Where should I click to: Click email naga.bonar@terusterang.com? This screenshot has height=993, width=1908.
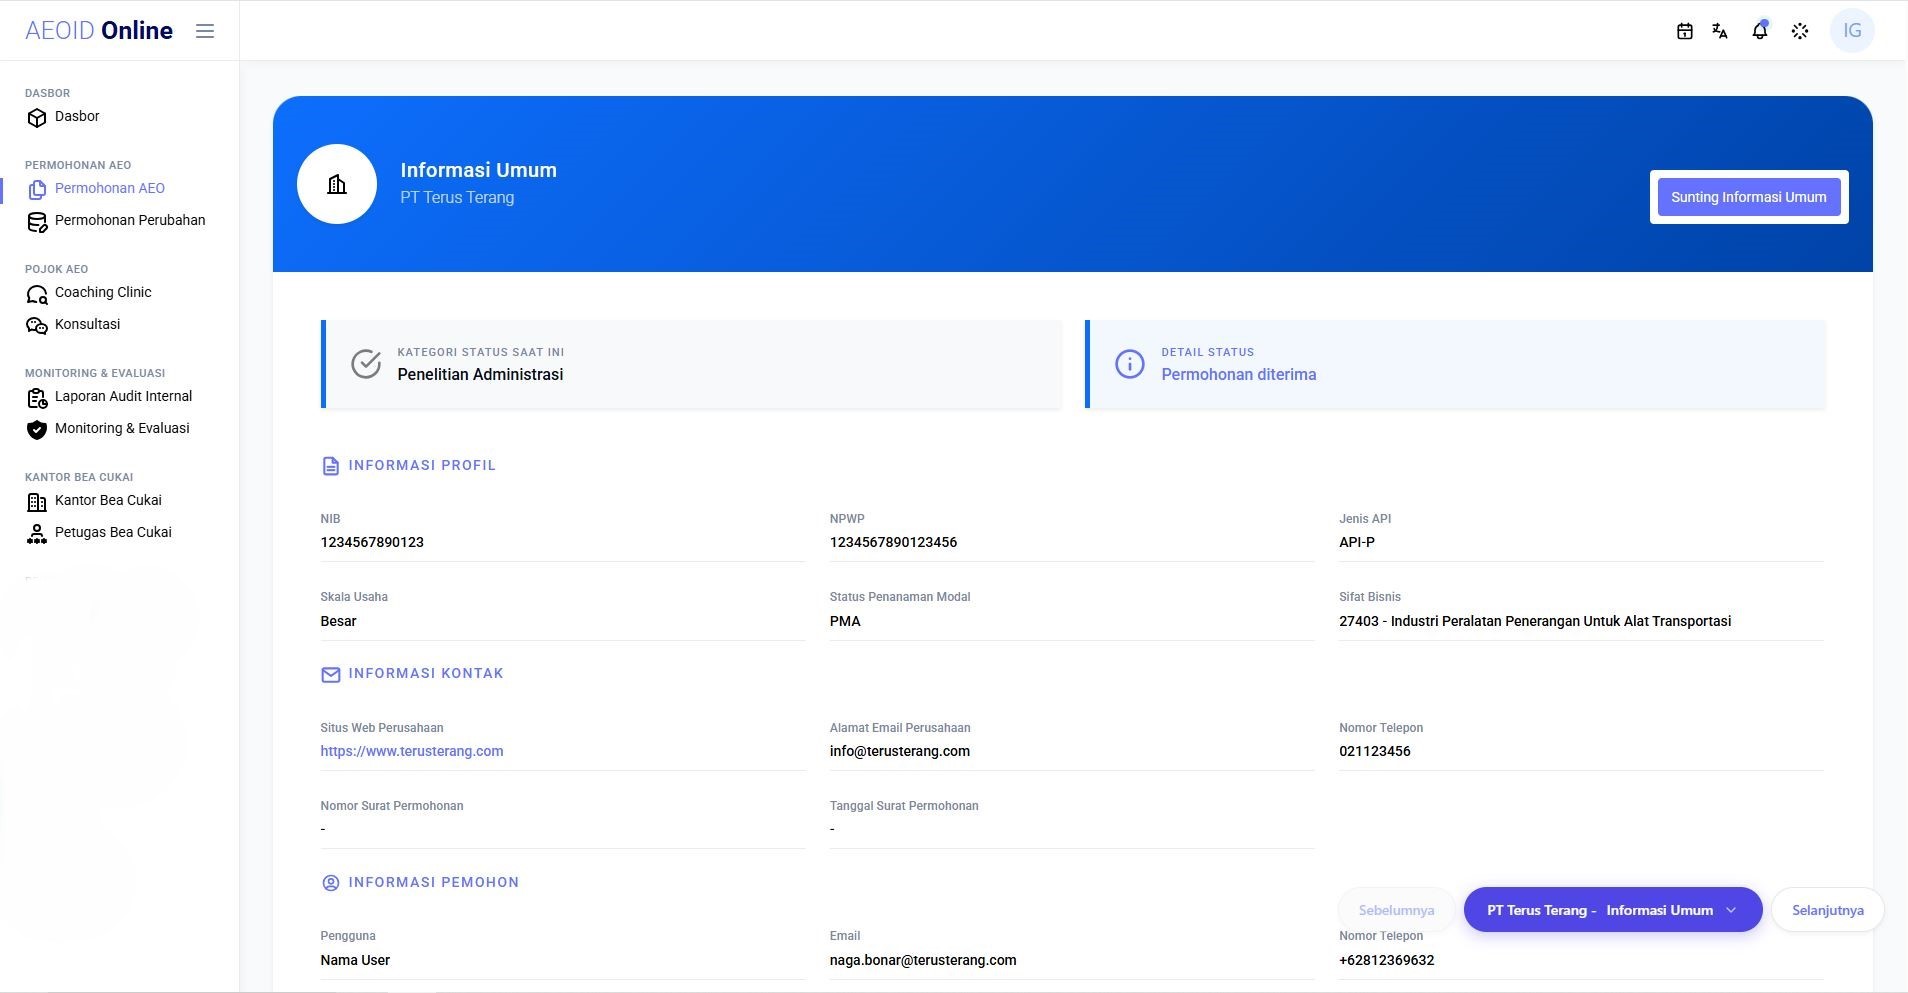point(923,960)
